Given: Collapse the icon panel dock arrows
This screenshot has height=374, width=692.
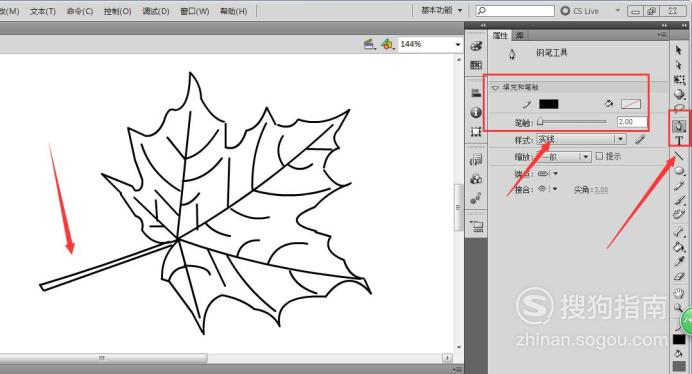Looking at the screenshot, I should [x=483, y=25].
